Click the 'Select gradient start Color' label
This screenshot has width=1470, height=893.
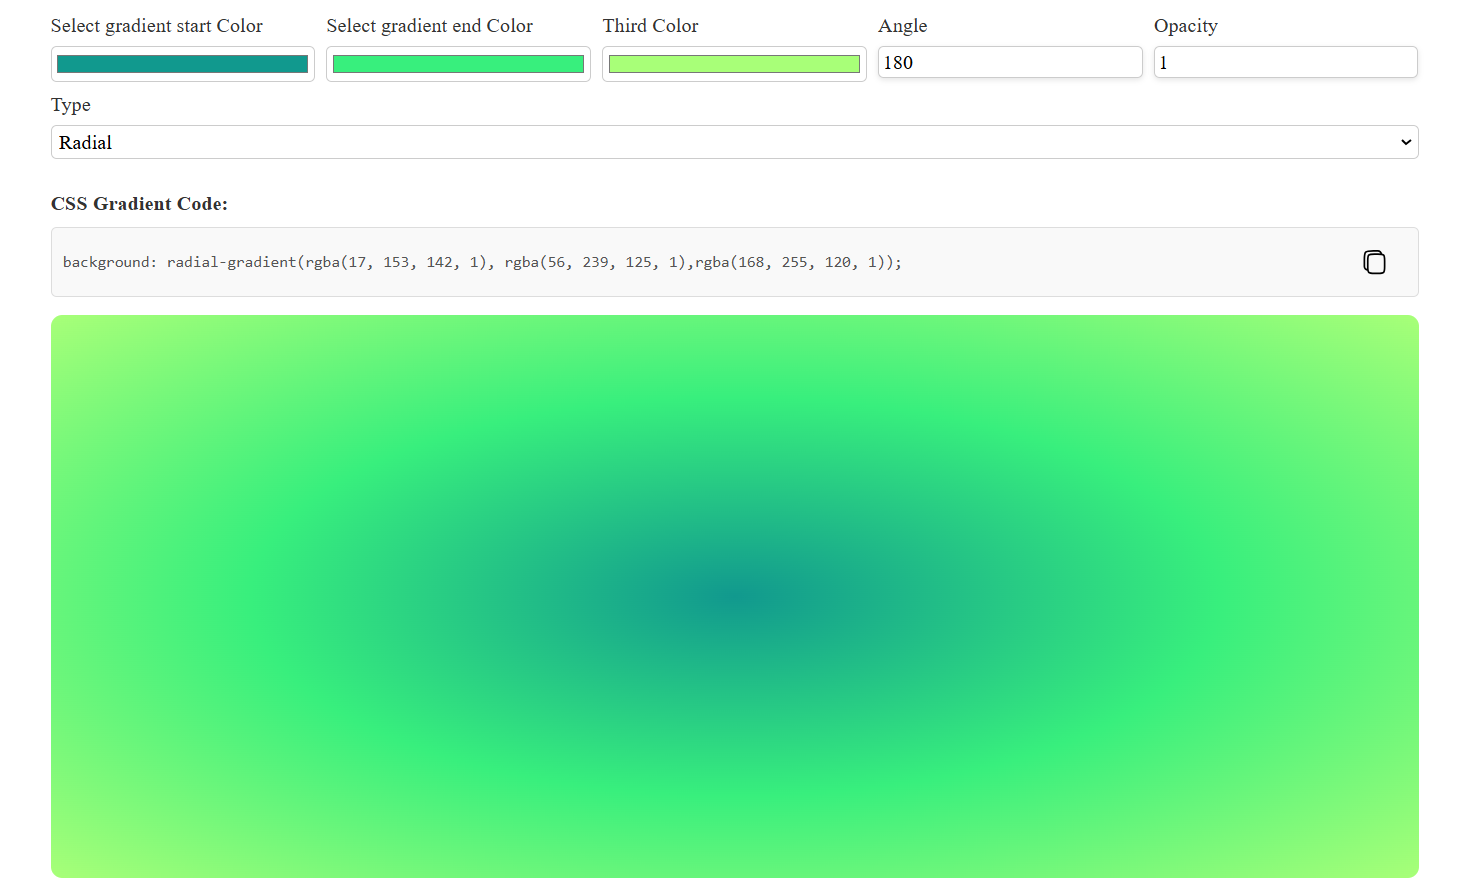pos(157,26)
